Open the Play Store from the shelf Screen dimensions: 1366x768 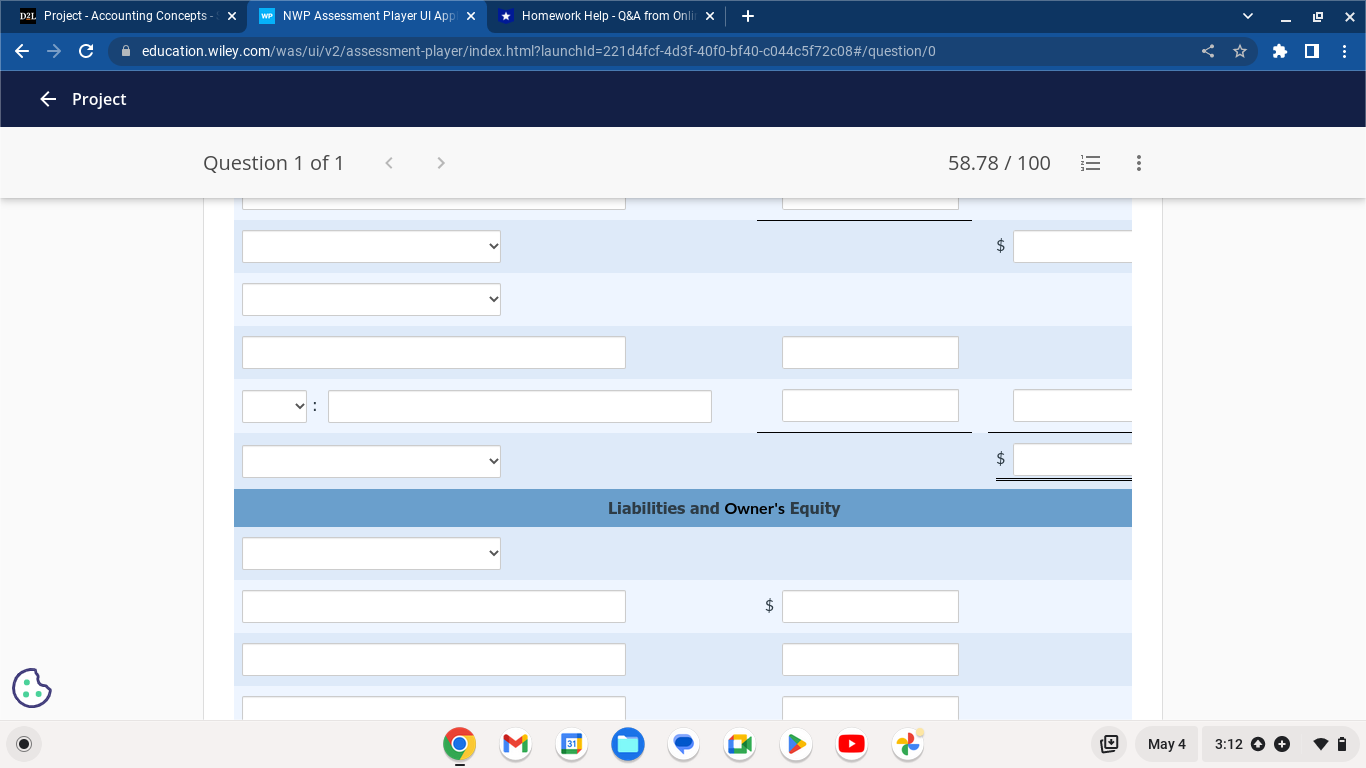[796, 744]
